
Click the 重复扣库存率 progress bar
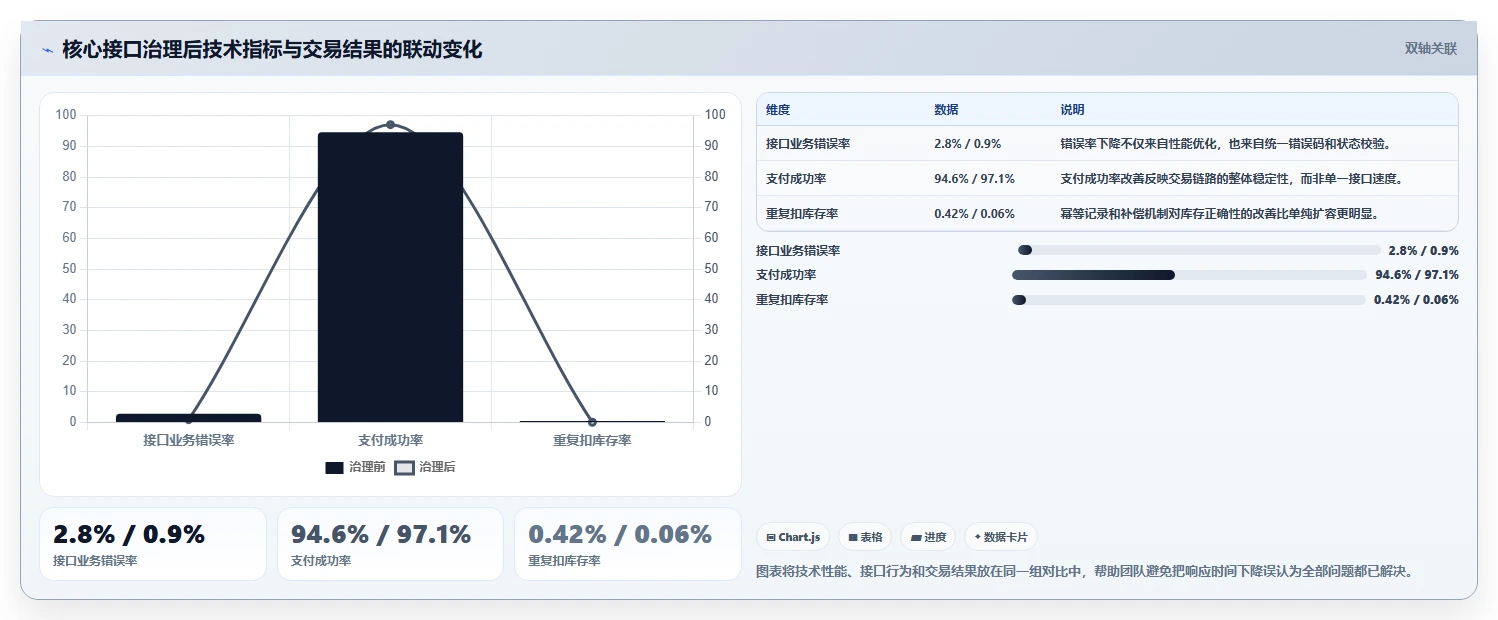pos(1188,300)
